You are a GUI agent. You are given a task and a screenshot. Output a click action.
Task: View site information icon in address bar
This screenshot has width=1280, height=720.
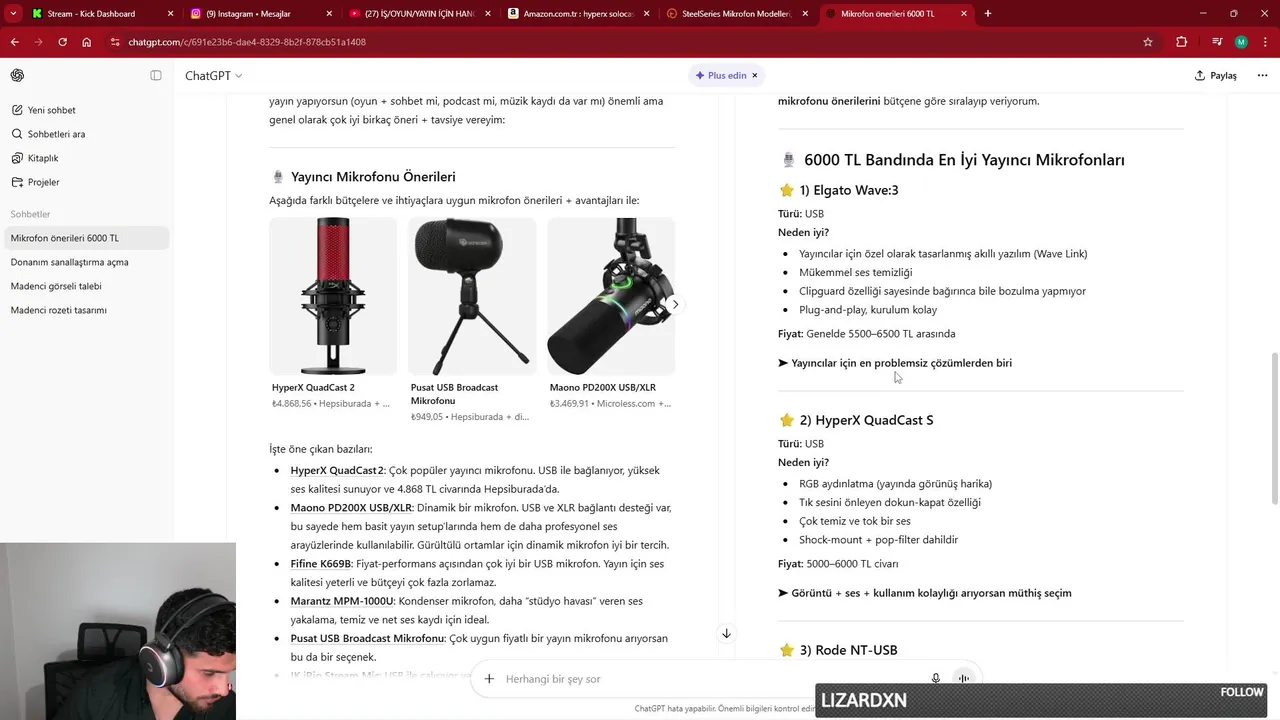(x=115, y=42)
